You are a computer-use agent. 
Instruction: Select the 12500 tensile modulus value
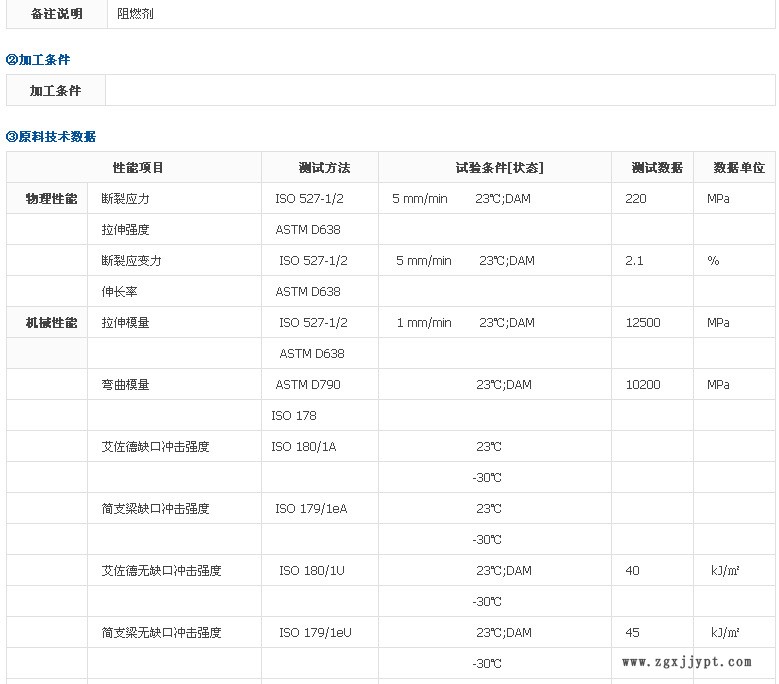point(642,323)
